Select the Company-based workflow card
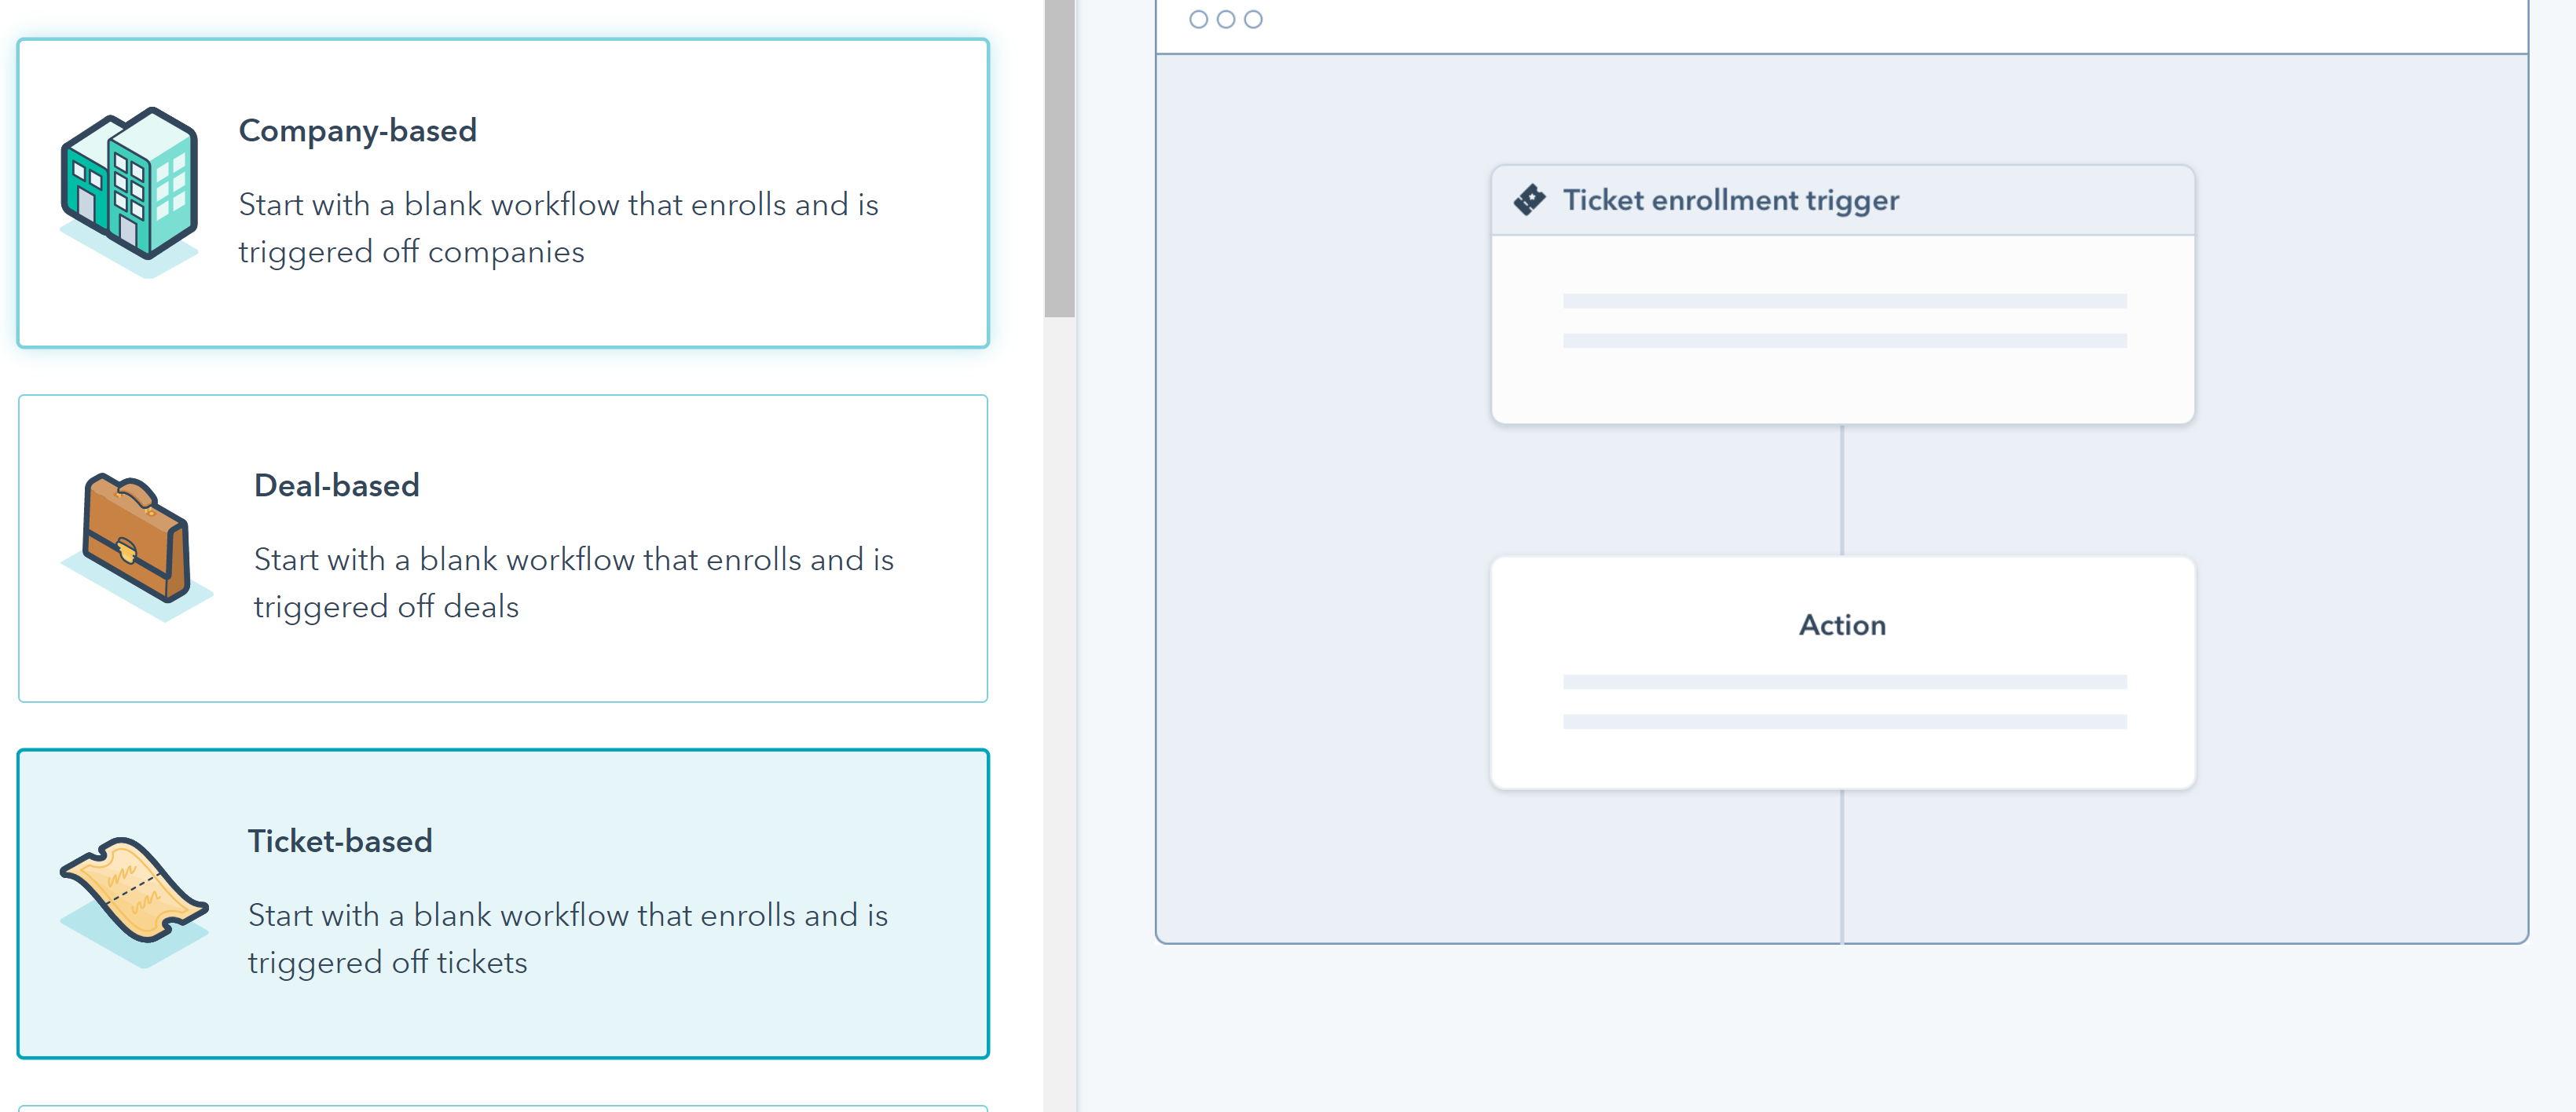This screenshot has height=1112, width=2576. tap(503, 193)
